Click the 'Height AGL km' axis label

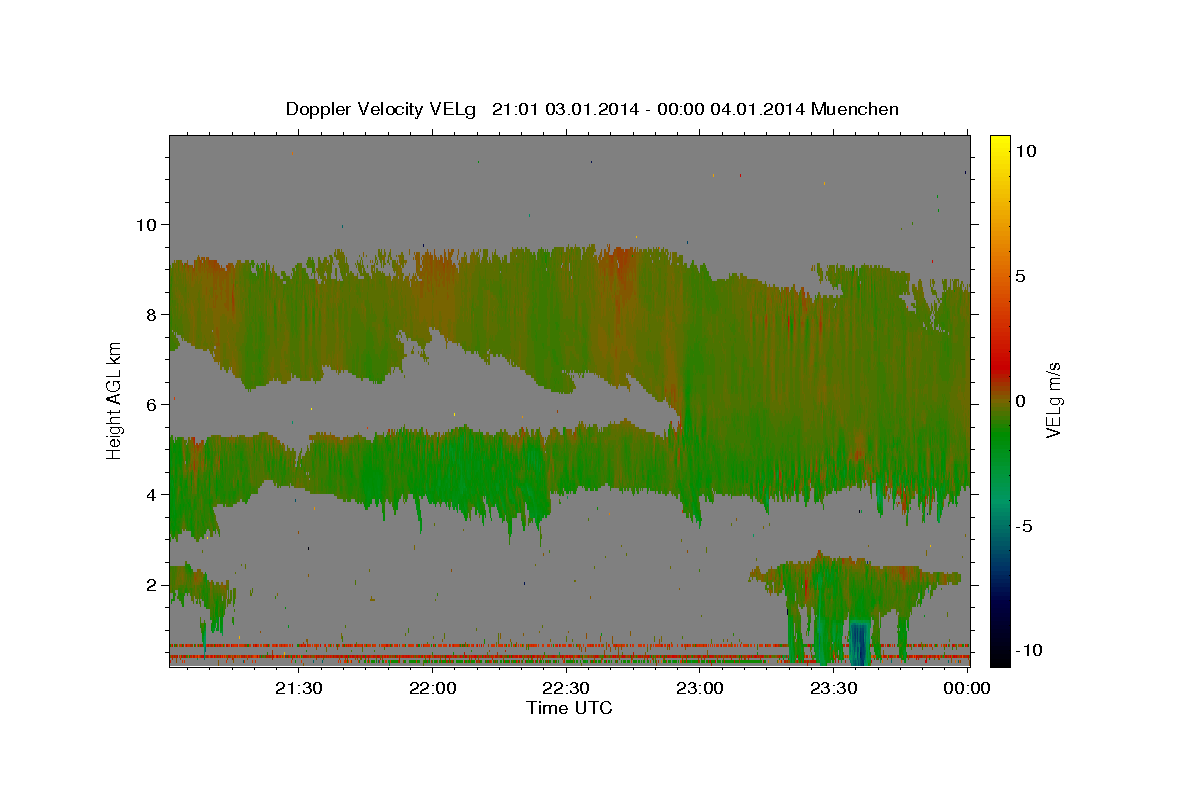(x=114, y=401)
